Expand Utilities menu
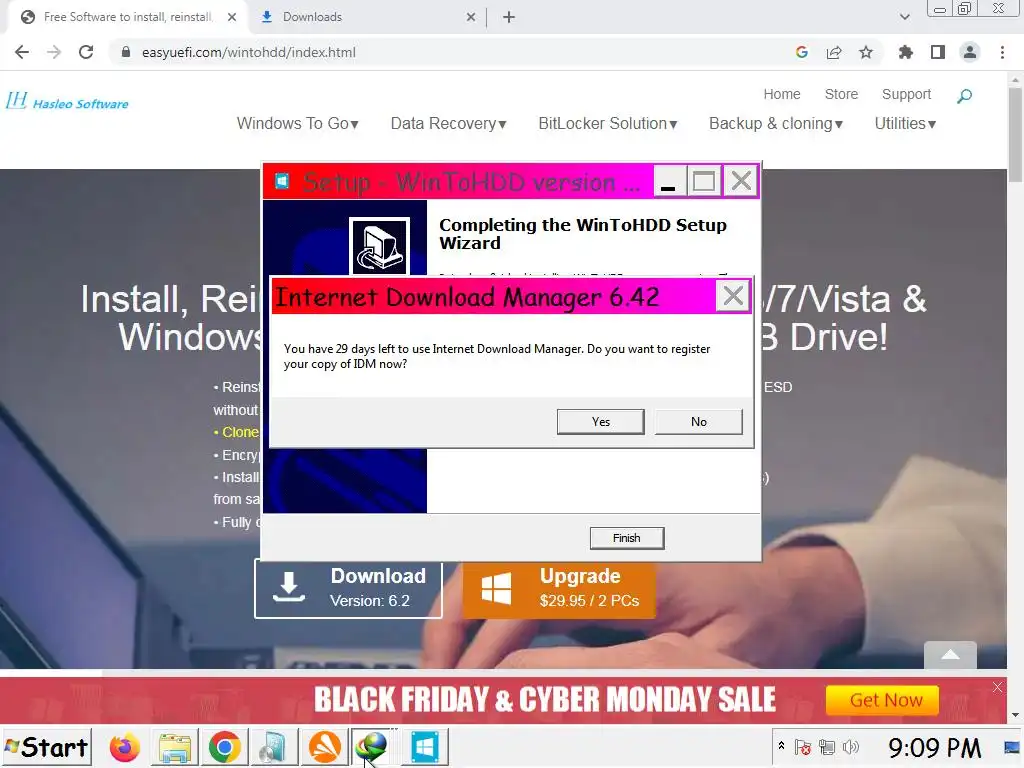 [x=905, y=123]
